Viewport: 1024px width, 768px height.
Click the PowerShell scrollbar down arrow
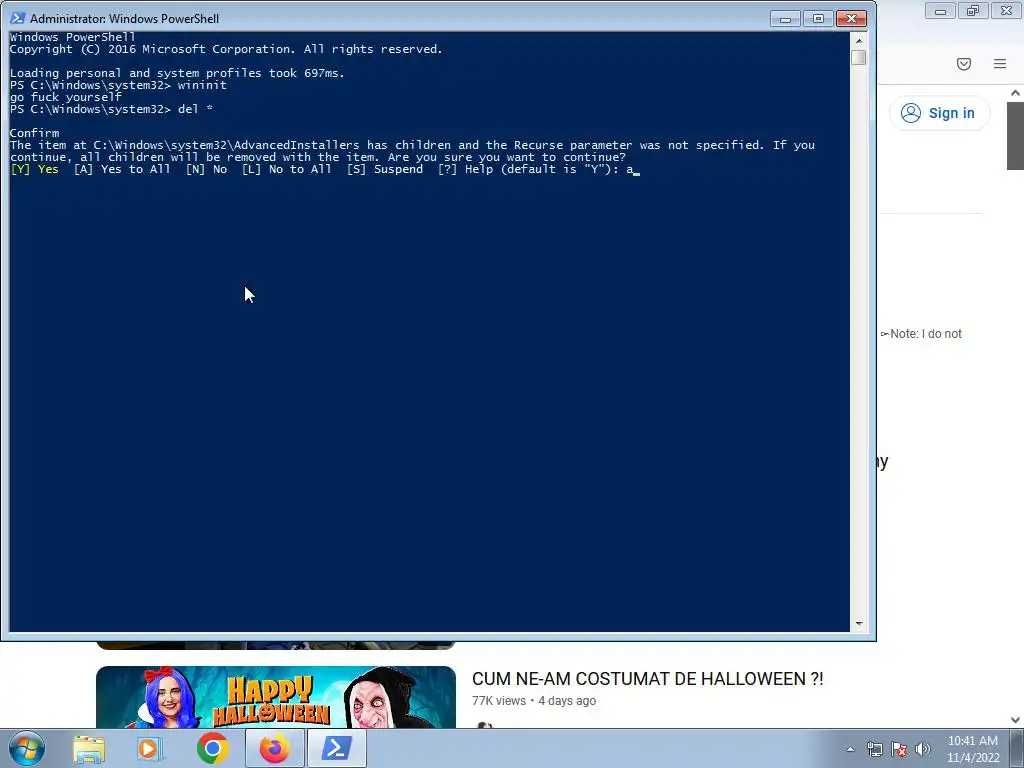click(859, 624)
